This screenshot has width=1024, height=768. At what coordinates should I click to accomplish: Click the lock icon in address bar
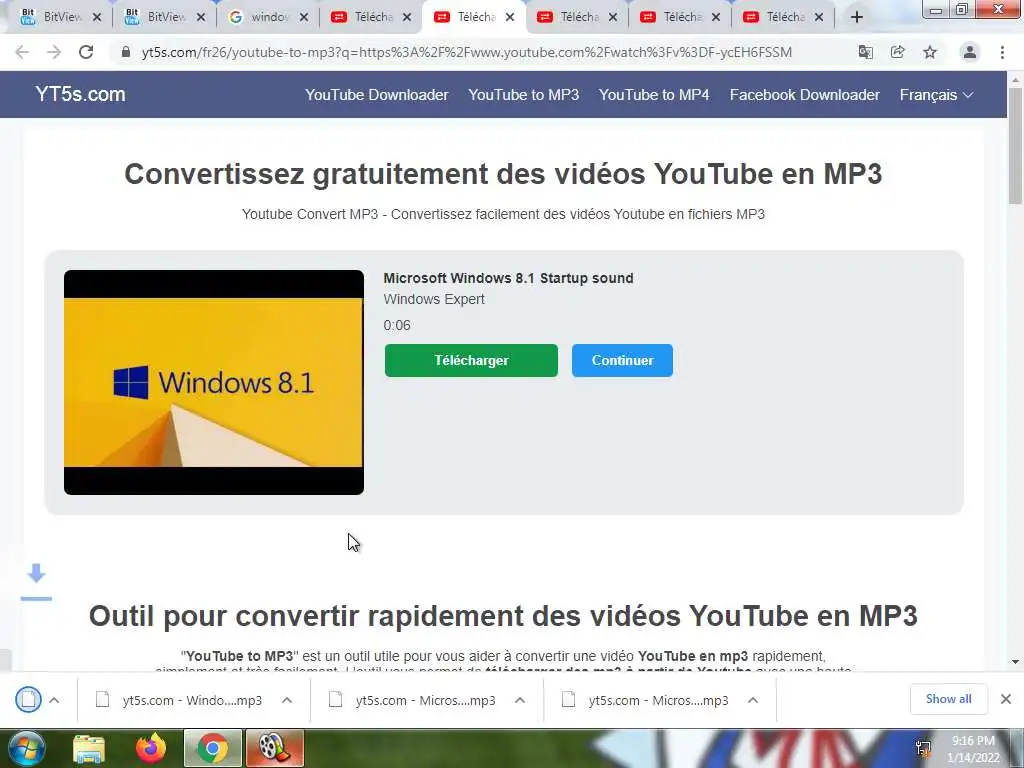pyautogui.click(x=126, y=52)
